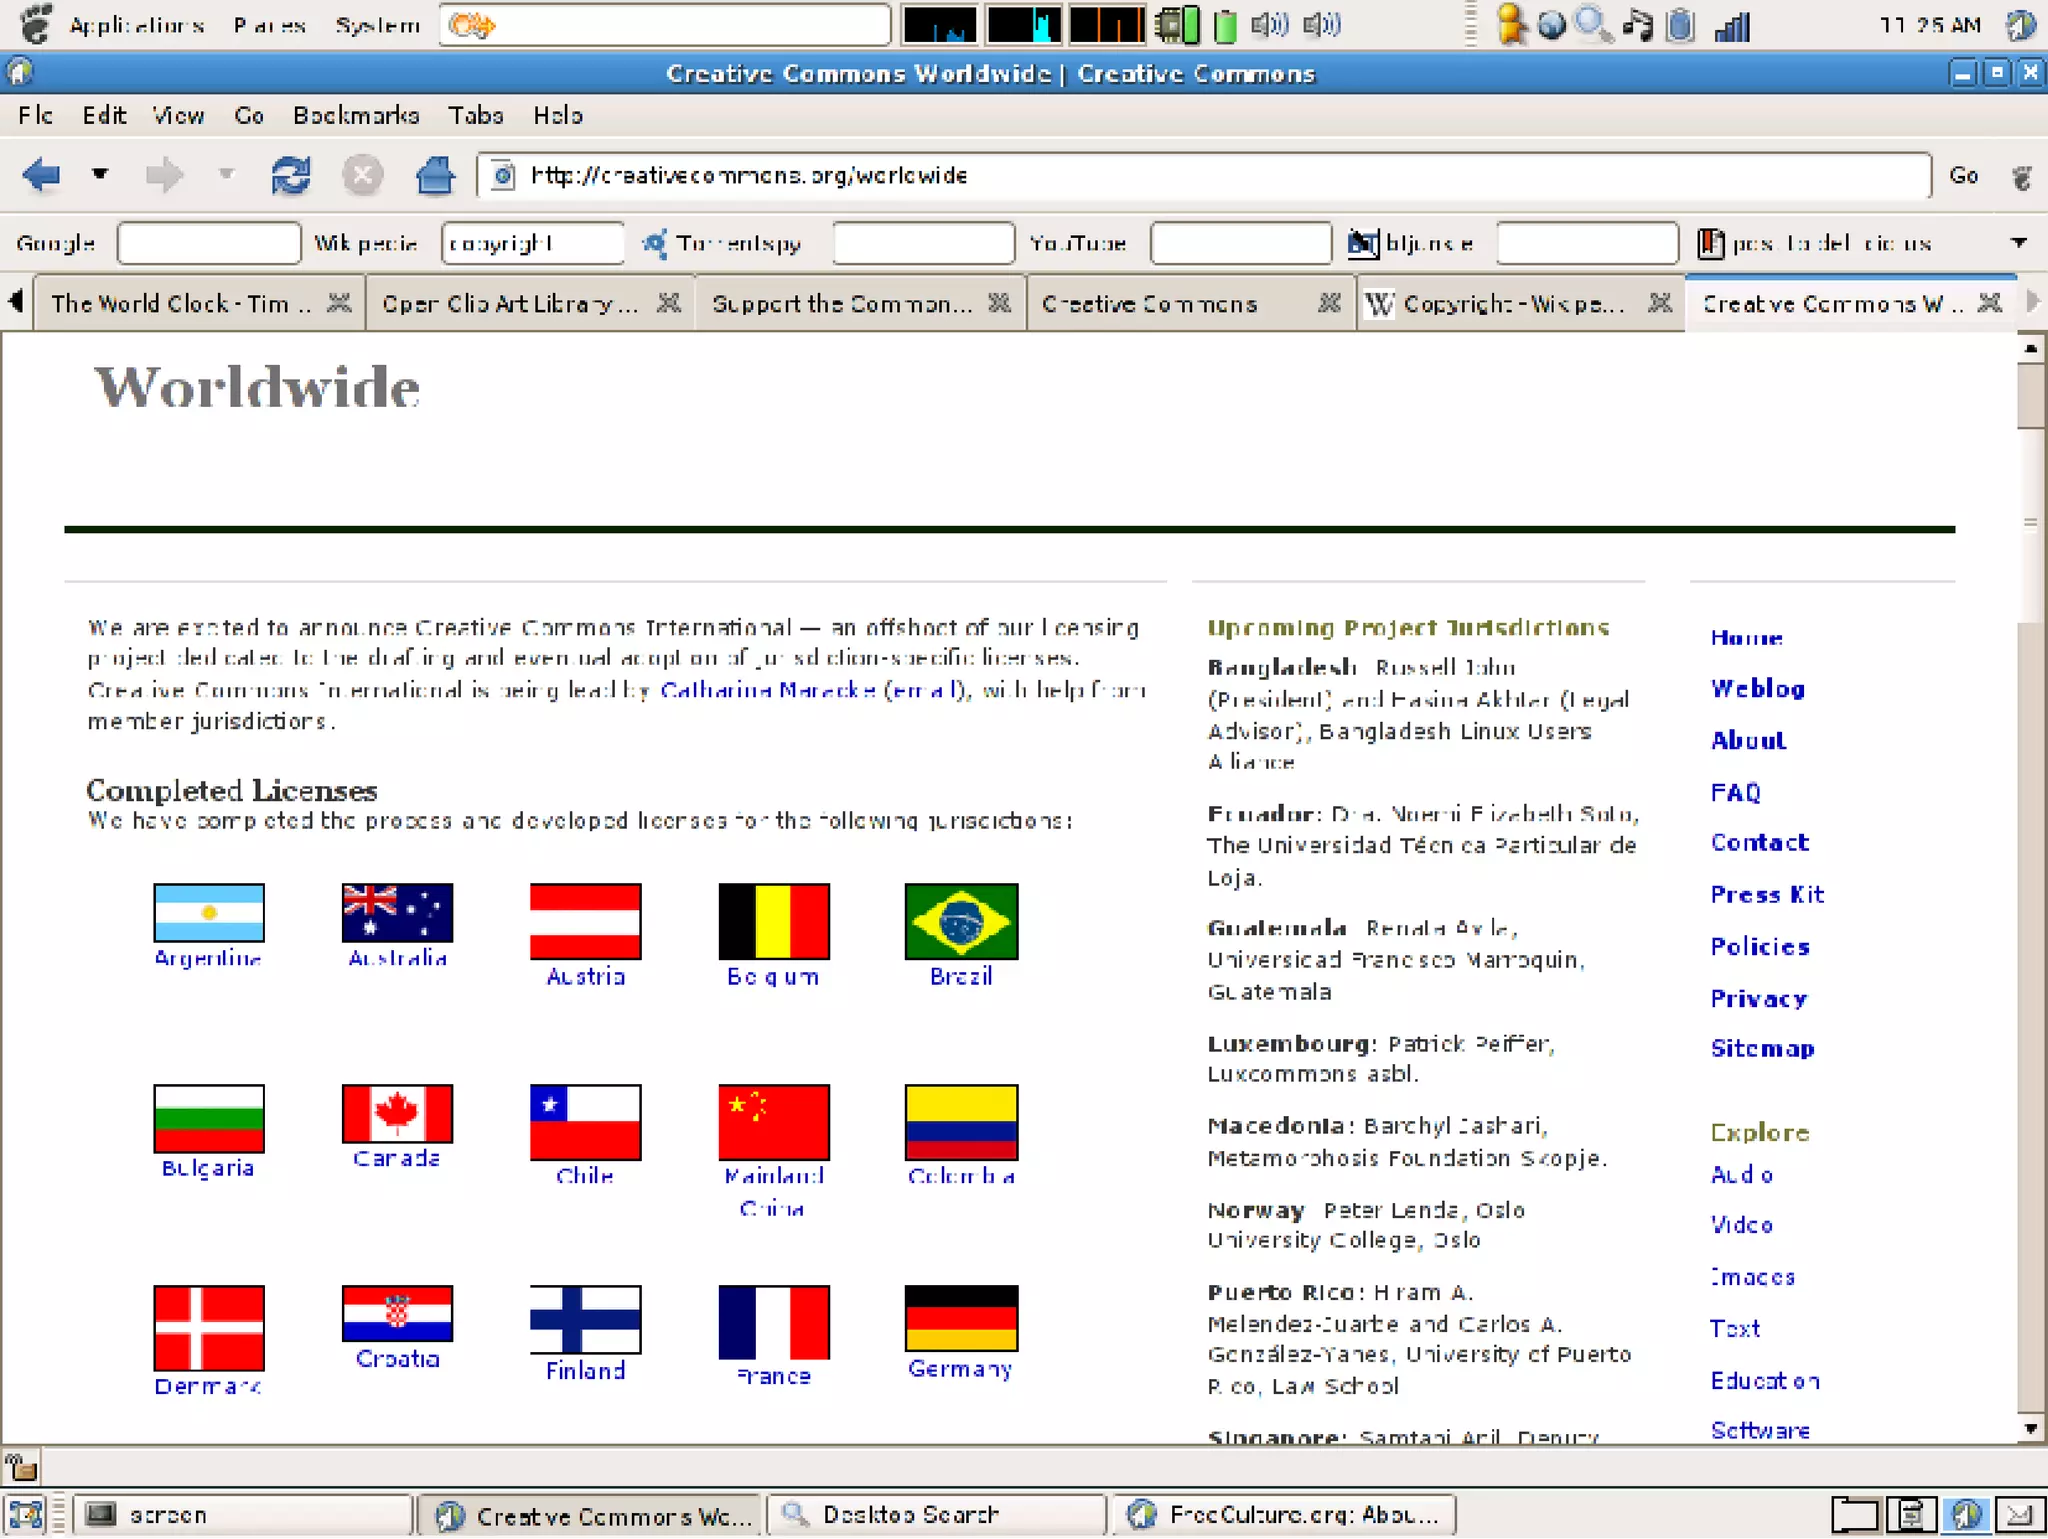Viewport: 2048px width, 1539px height.
Task: Click the disabled Stop loading icon
Action: point(362,176)
